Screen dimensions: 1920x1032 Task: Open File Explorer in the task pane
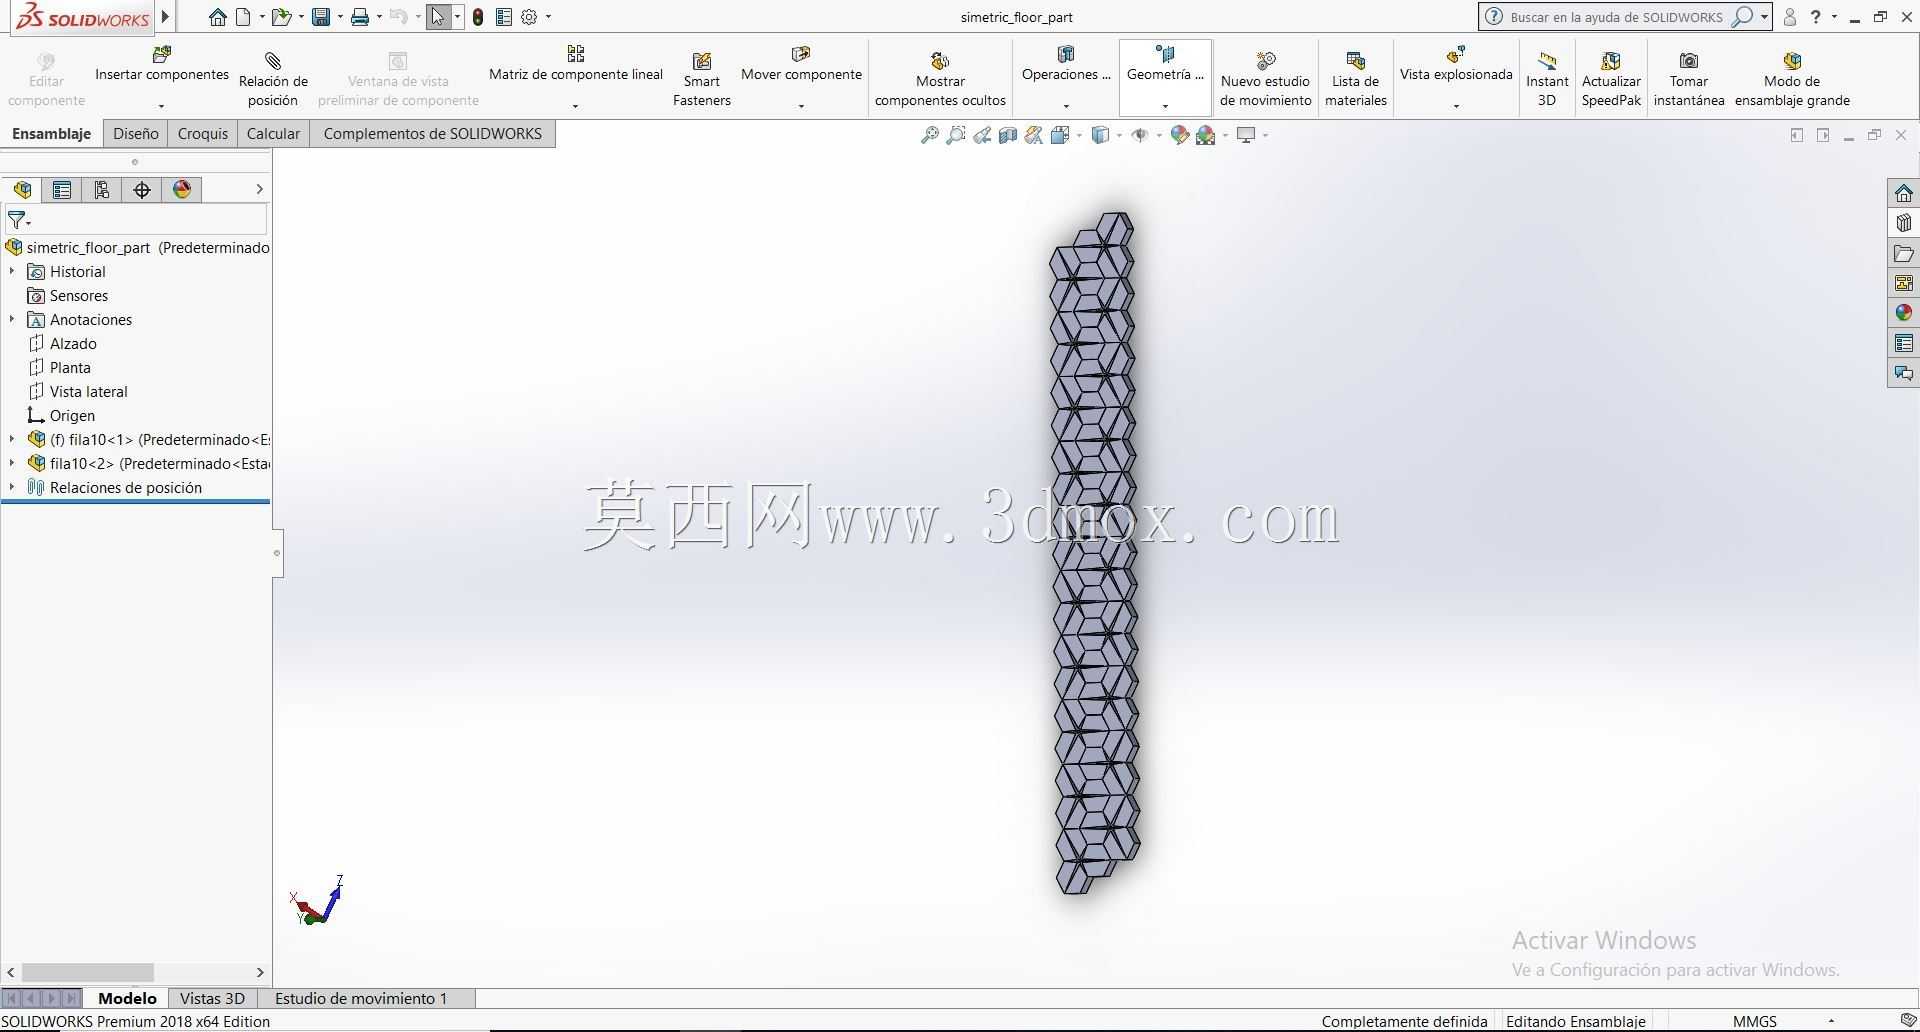tap(1903, 253)
